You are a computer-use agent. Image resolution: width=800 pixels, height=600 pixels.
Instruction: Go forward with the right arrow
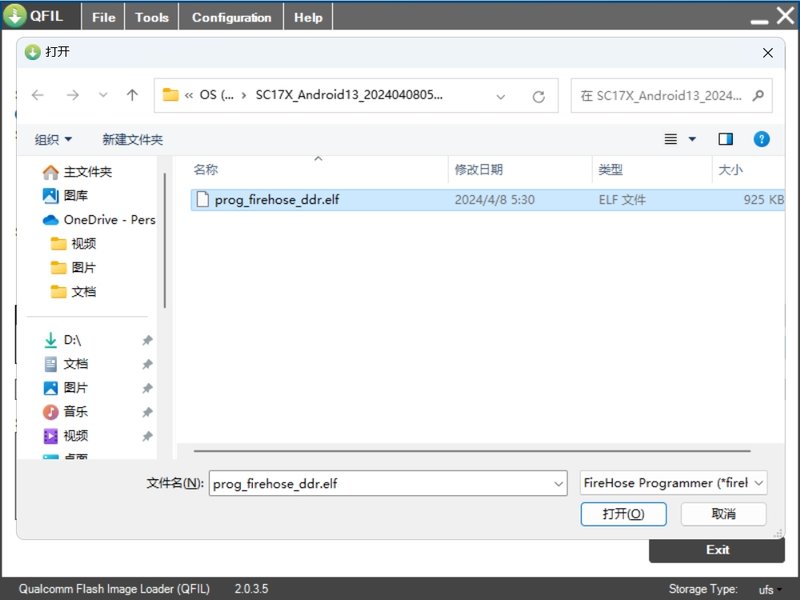[73, 95]
